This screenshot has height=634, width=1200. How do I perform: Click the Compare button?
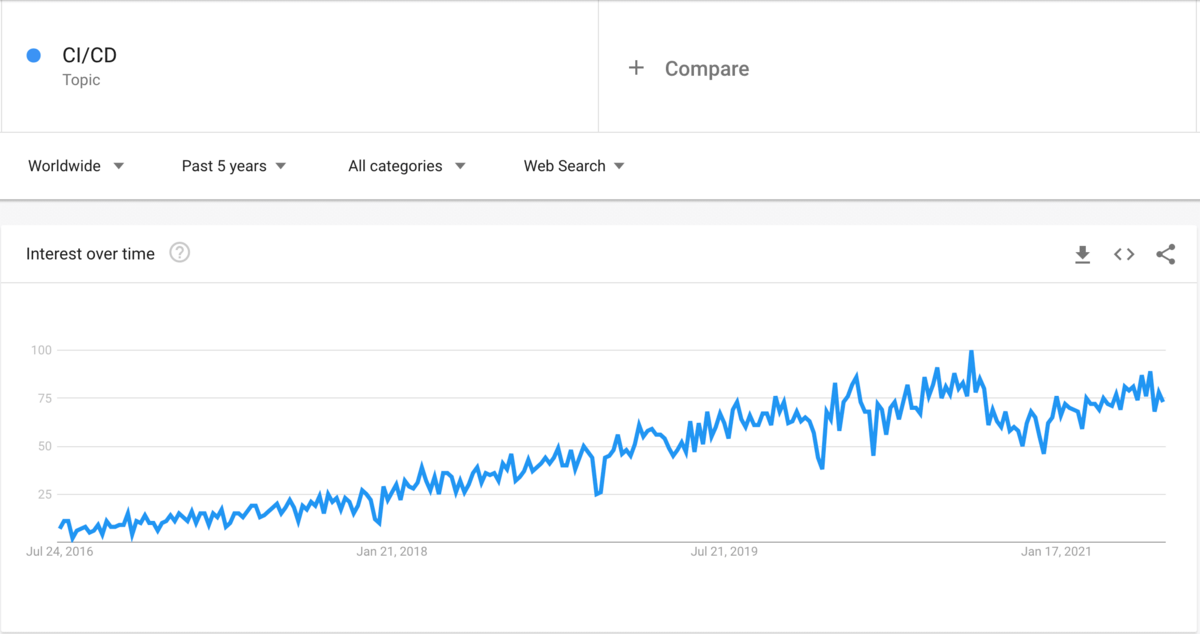[706, 68]
